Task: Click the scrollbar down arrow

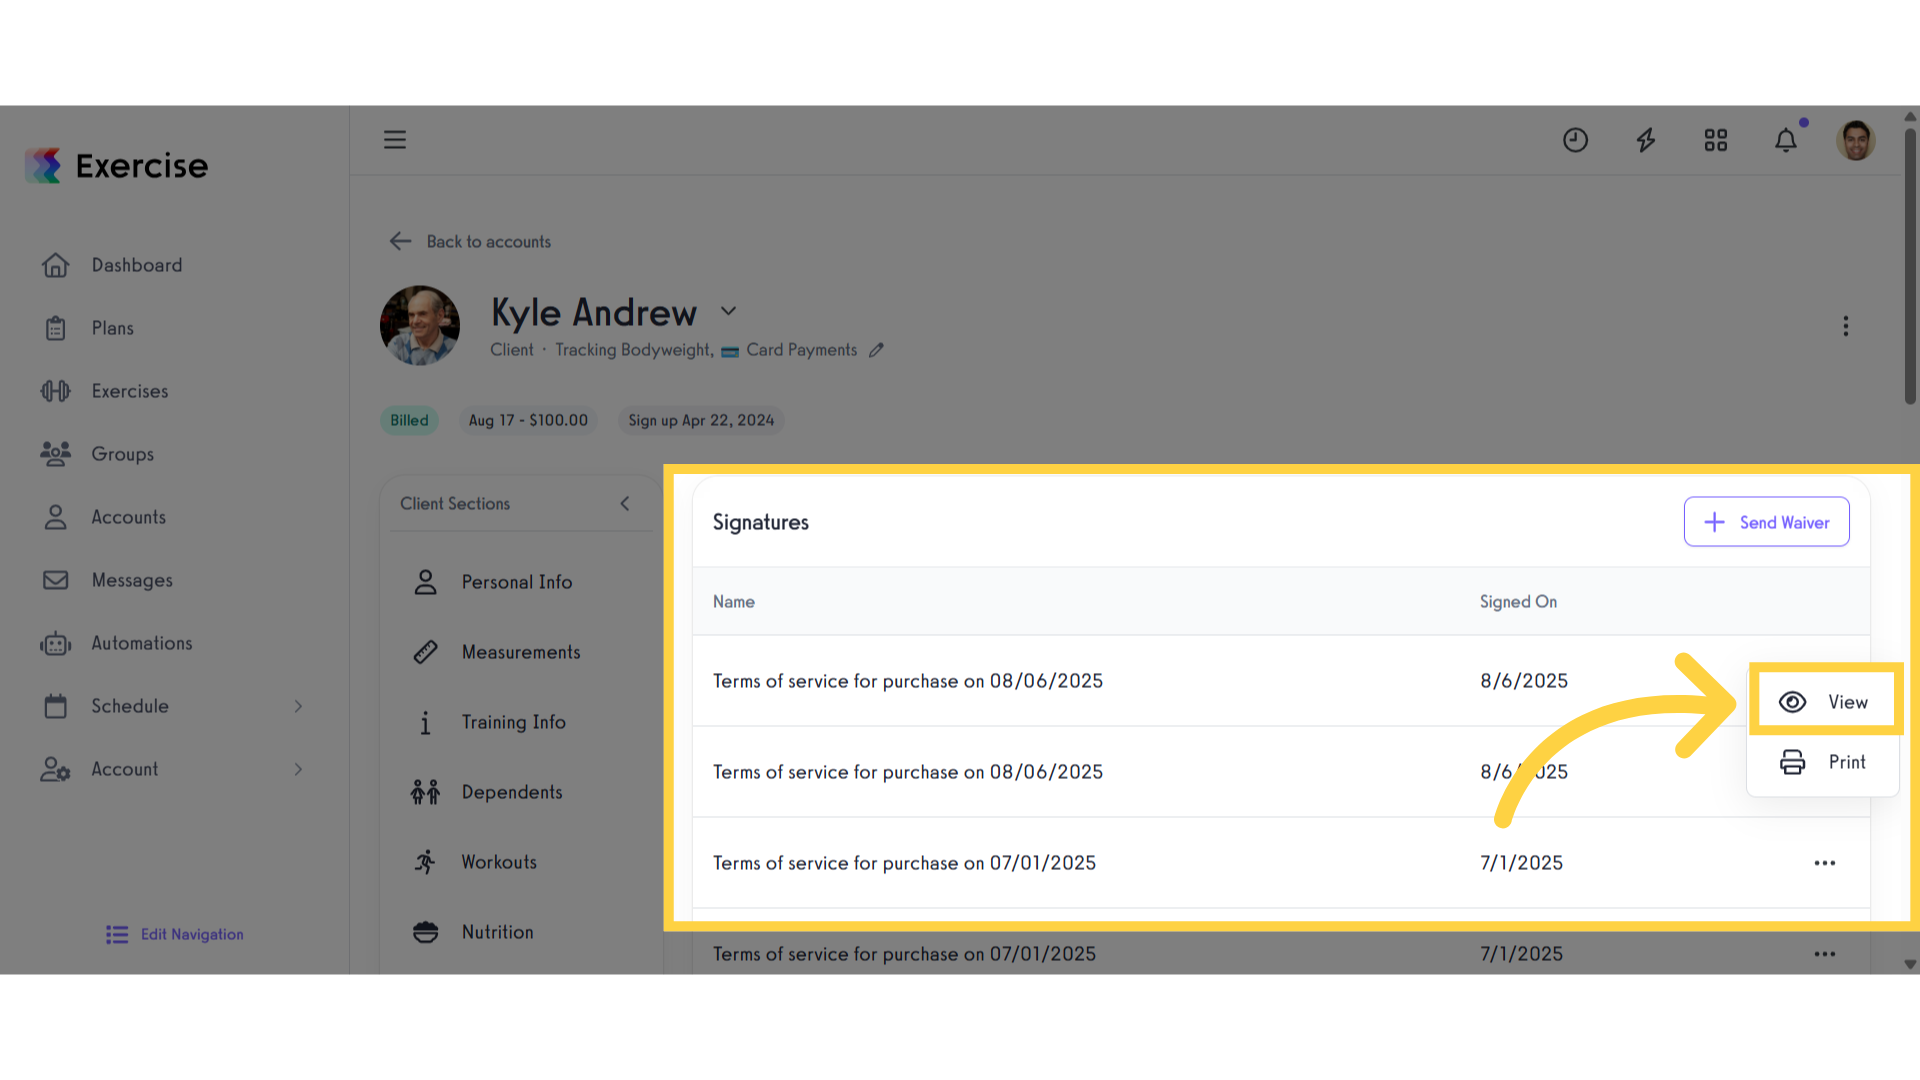Action: click(1910, 965)
